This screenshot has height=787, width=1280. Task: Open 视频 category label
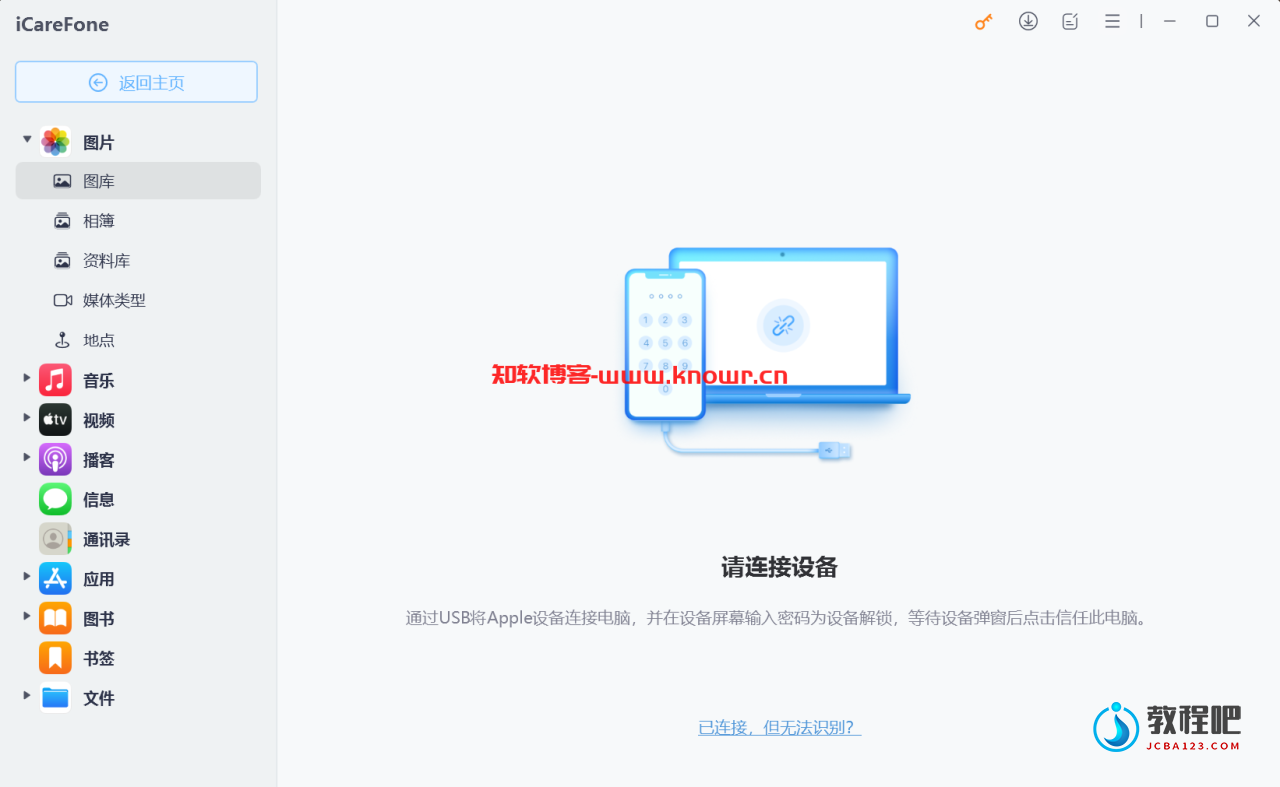(99, 421)
